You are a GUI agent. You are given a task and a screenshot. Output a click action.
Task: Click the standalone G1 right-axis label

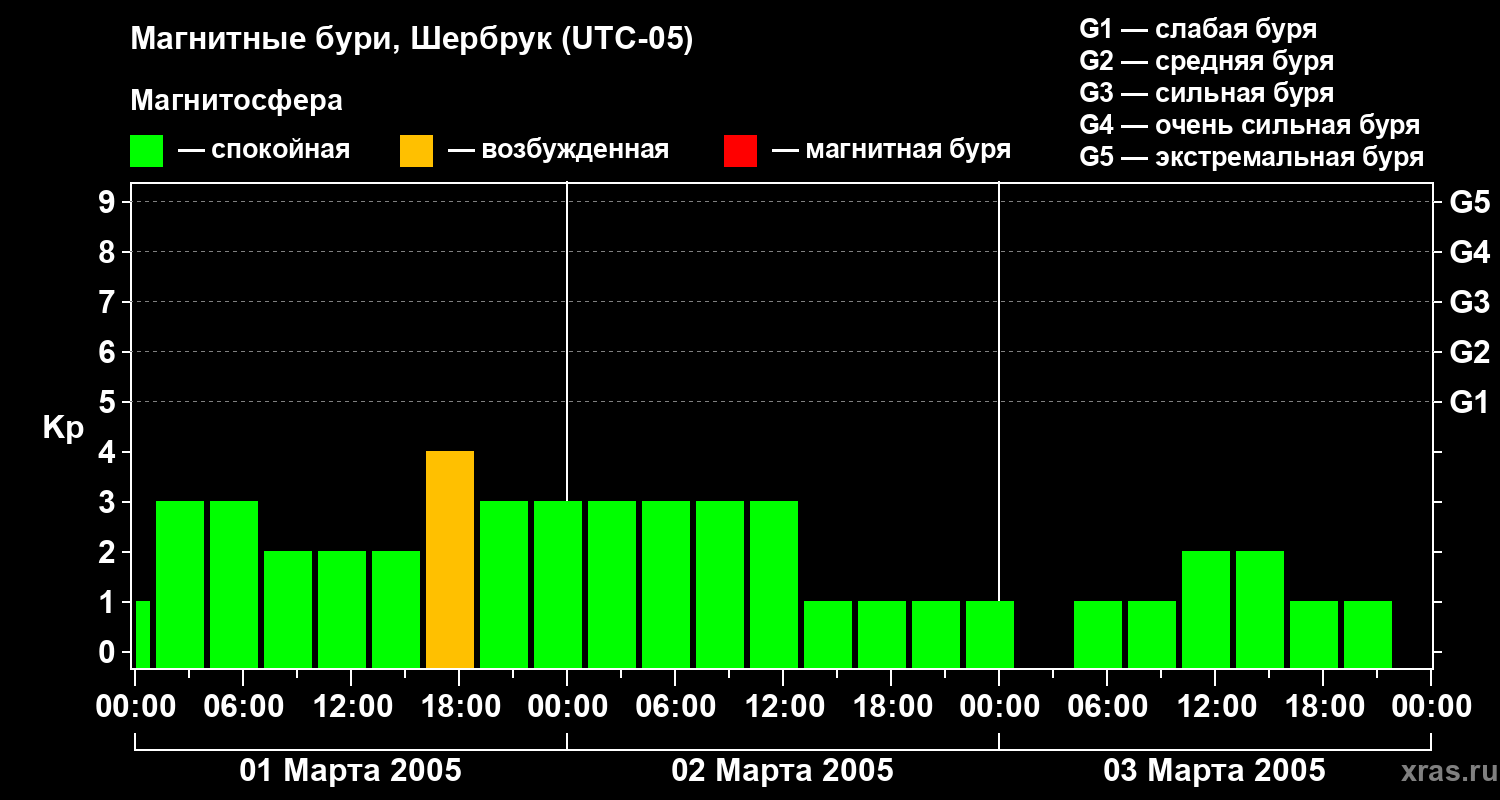tap(1469, 402)
